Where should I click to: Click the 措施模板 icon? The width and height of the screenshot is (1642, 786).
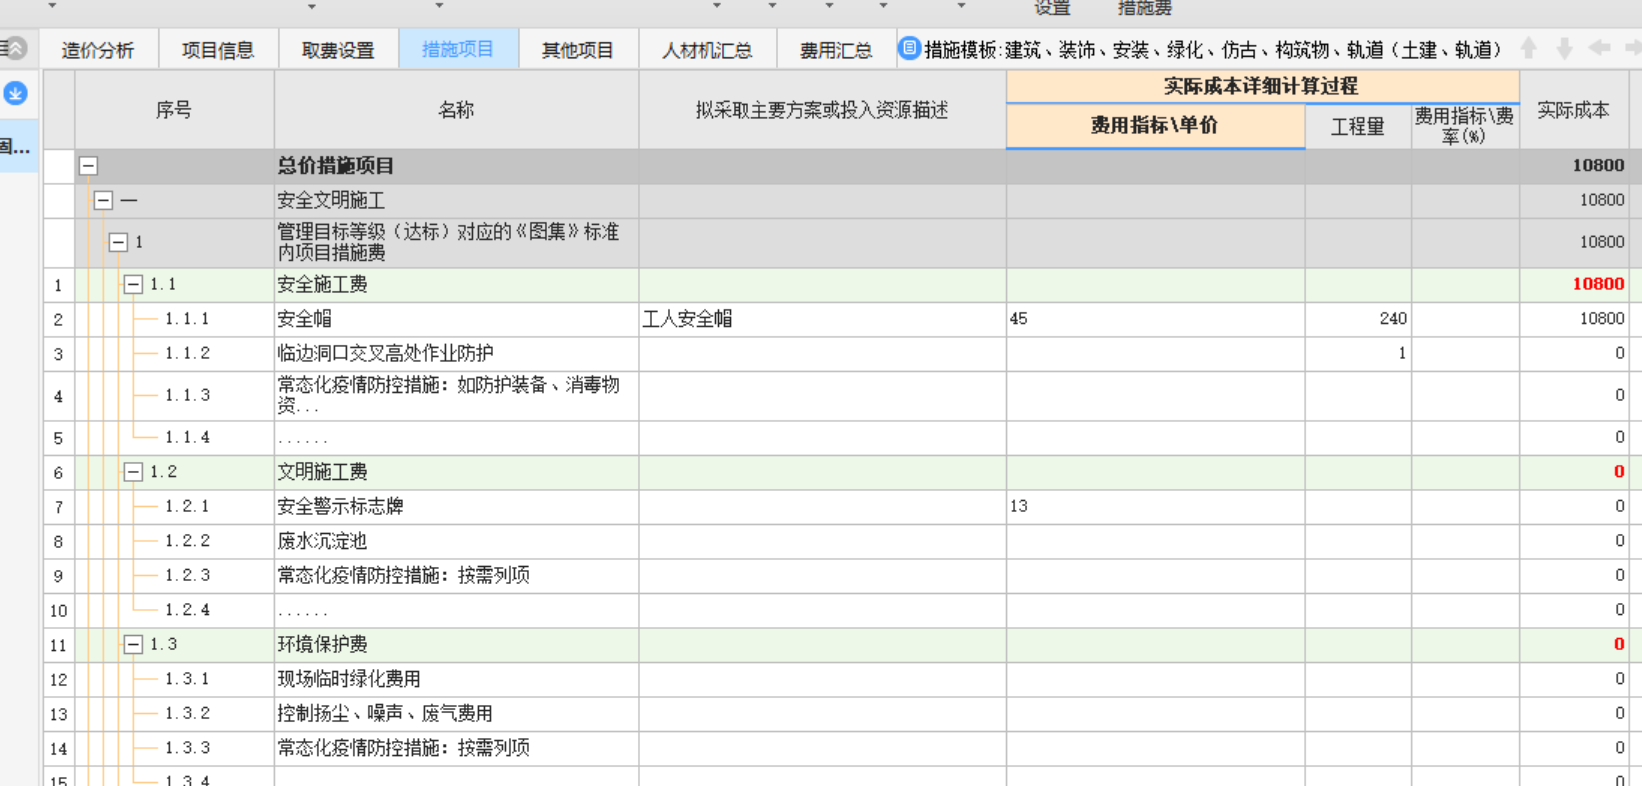coord(909,48)
